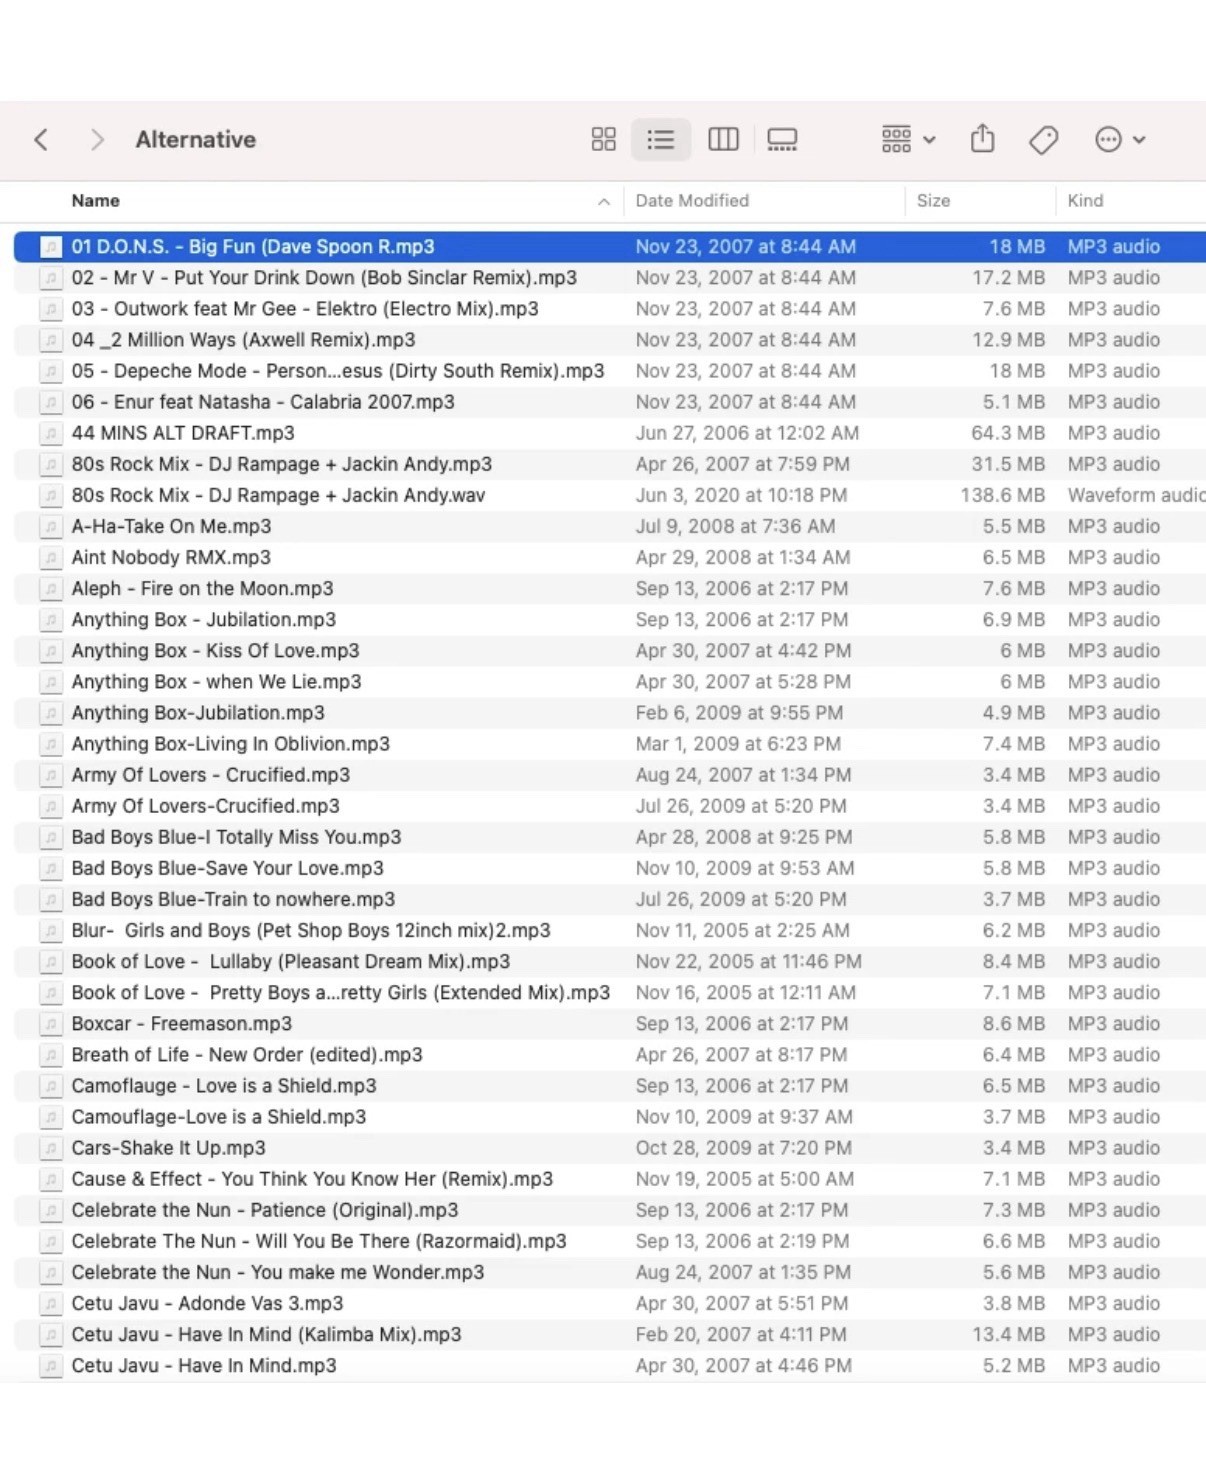Viewport: 1206px width, 1483px height.
Task: Select Bad Boys Blue-Train to nowhere.mp3
Action: [x=233, y=899]
